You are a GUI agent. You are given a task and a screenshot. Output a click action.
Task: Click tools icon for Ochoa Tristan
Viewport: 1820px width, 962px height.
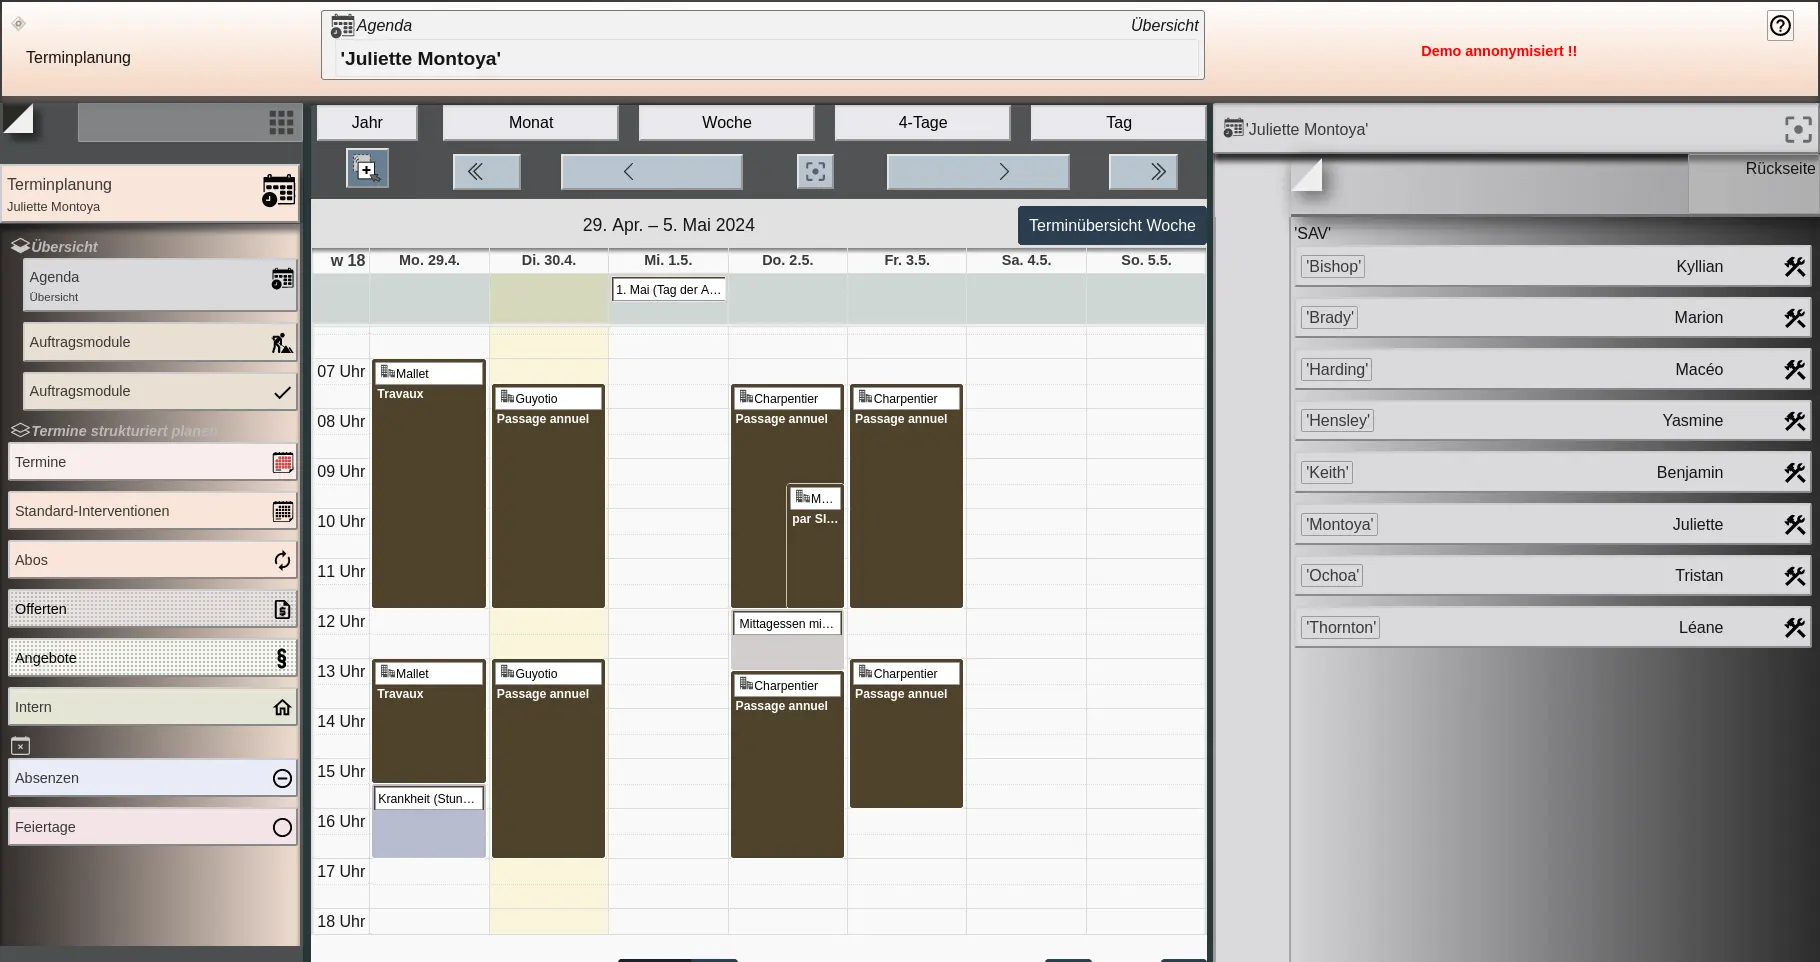1795,576
